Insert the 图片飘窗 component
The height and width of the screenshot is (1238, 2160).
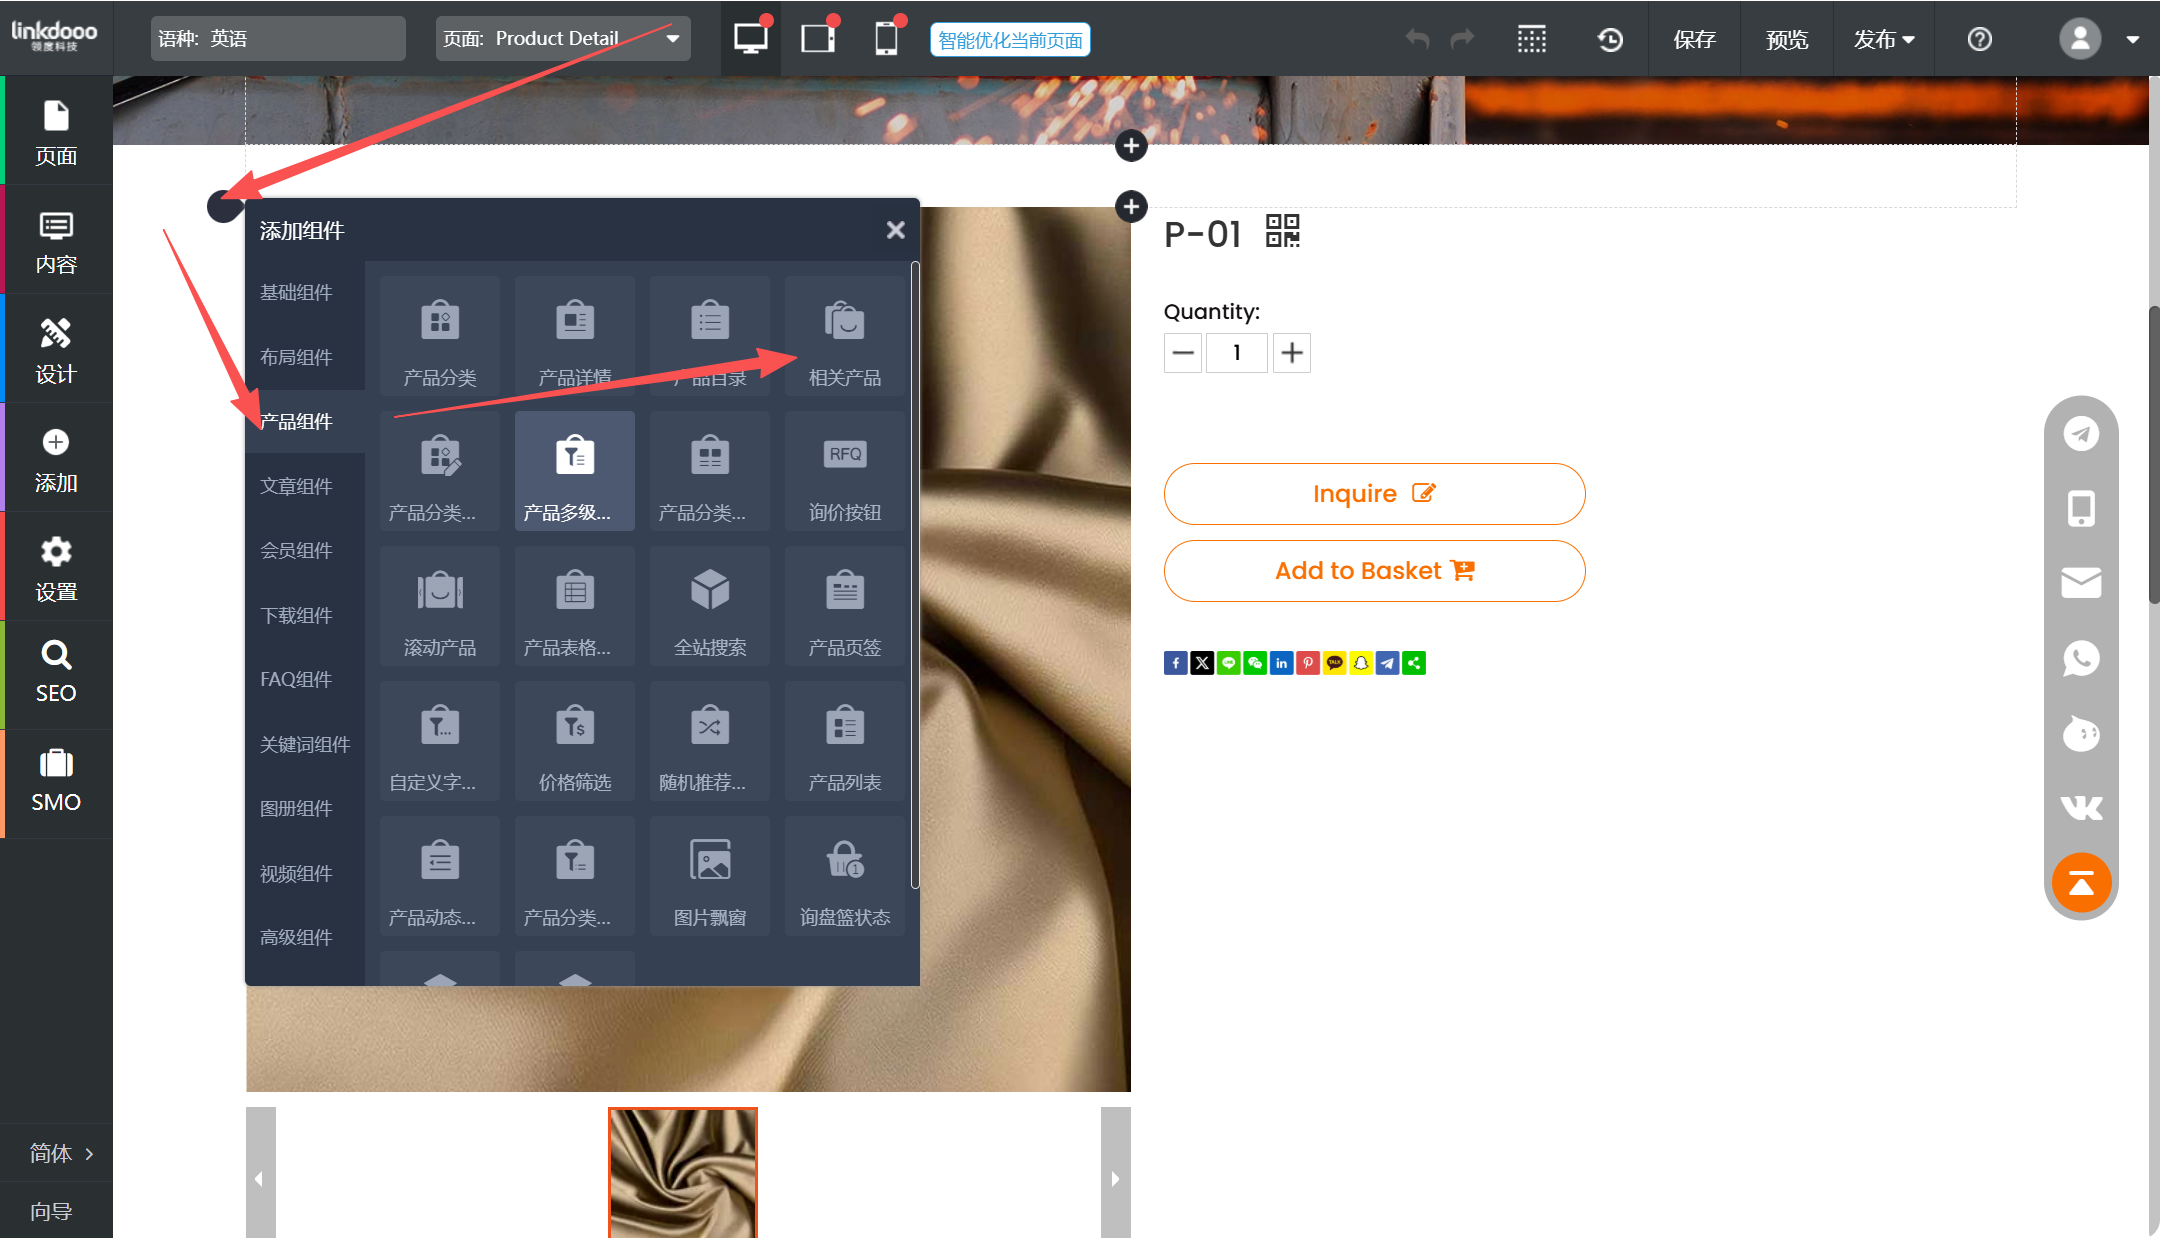(709, 876)
